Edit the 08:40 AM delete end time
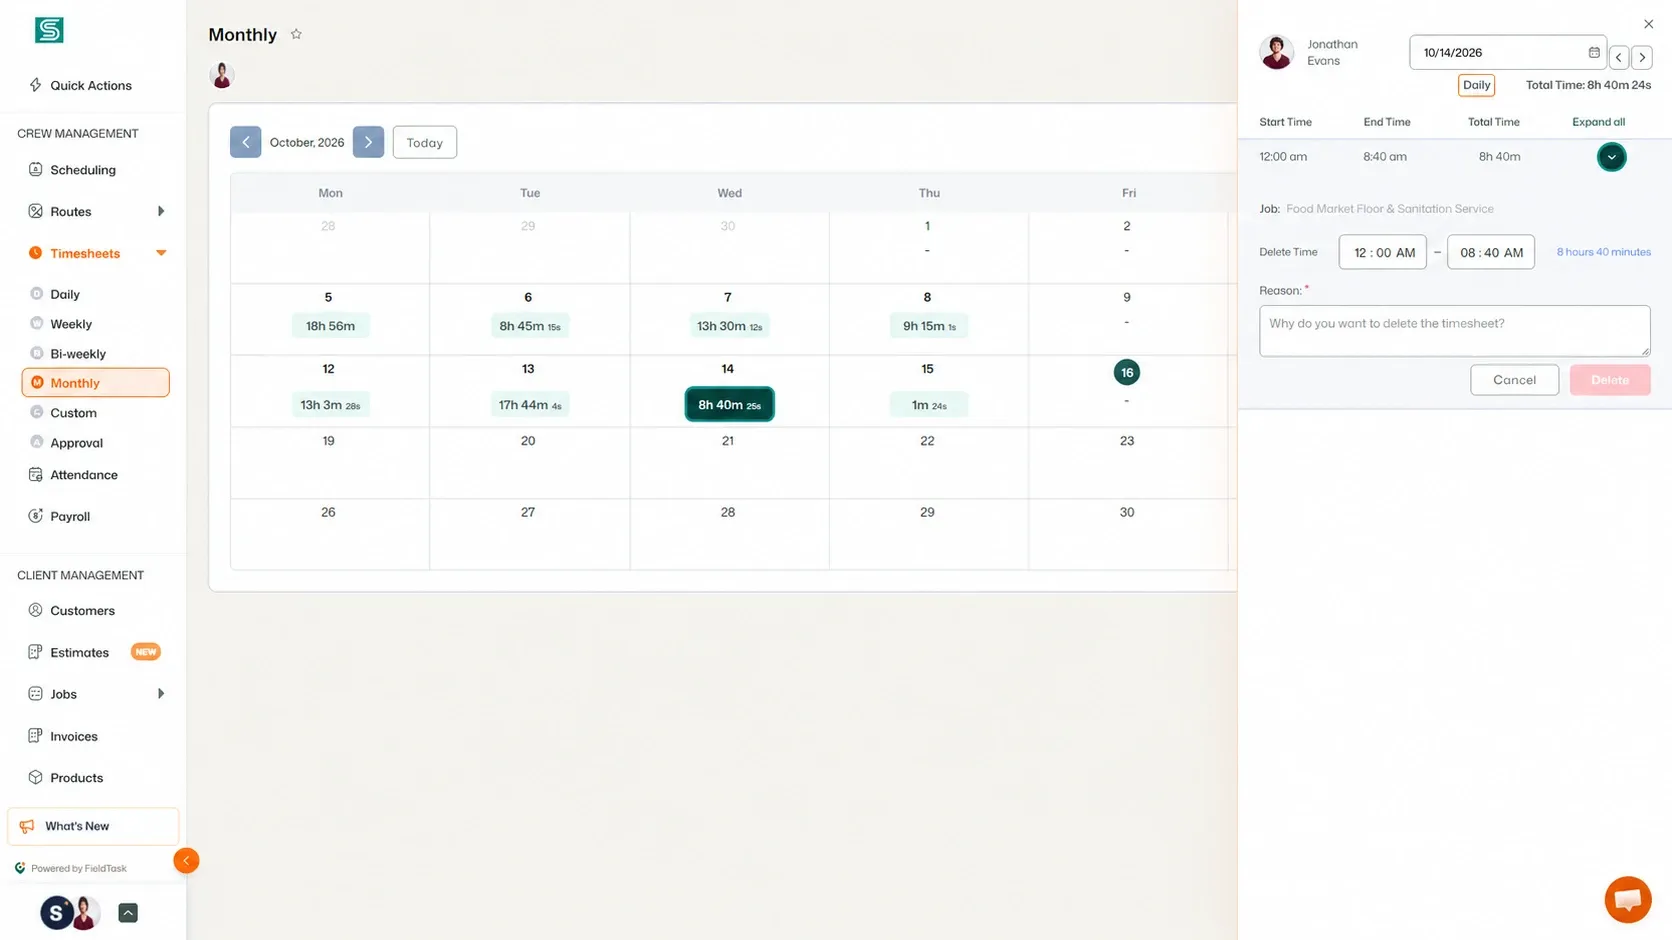Viewport: 1672px width, 940px height. pyautogui.click(x=1491, y=252)
